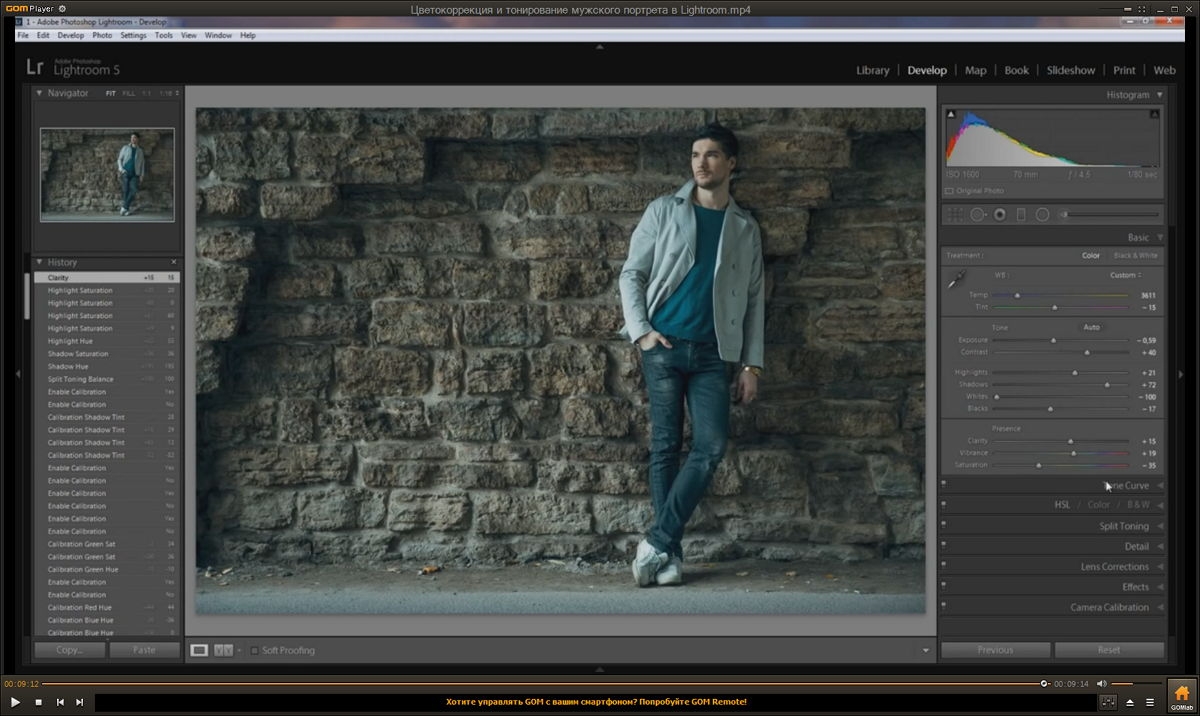The width and height of the screenshot is (1200, 716).
Task: Select the Graduated Filter tool
Action: tap(1021, 214)
